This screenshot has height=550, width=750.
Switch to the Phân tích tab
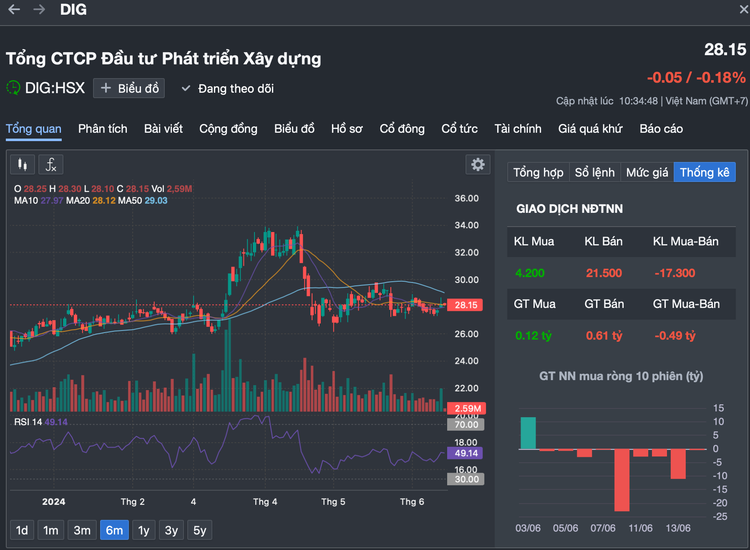[103, 129]
